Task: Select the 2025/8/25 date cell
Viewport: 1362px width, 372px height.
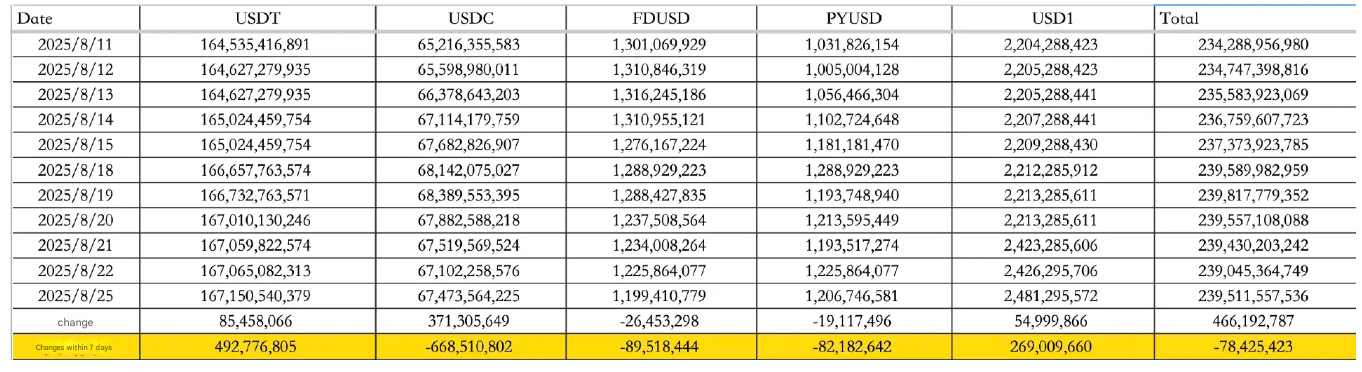Action: 75,295
